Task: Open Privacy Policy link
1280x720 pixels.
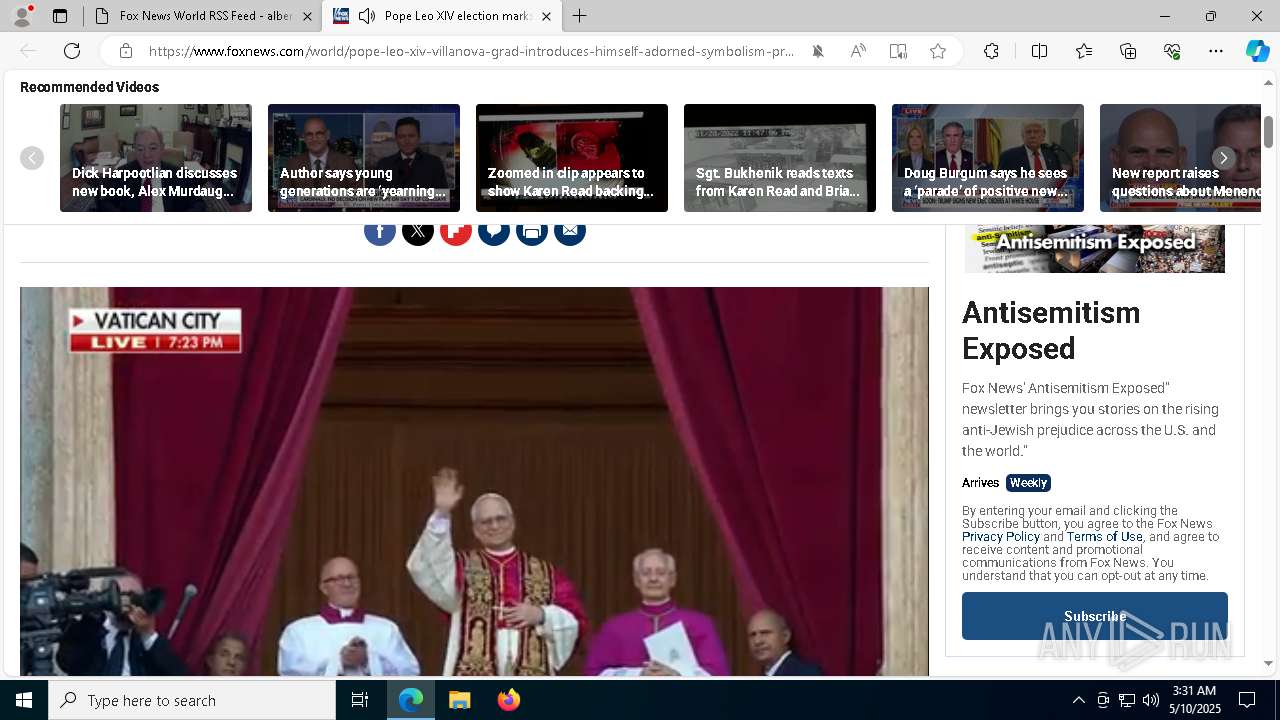Action: [1001, 537]
